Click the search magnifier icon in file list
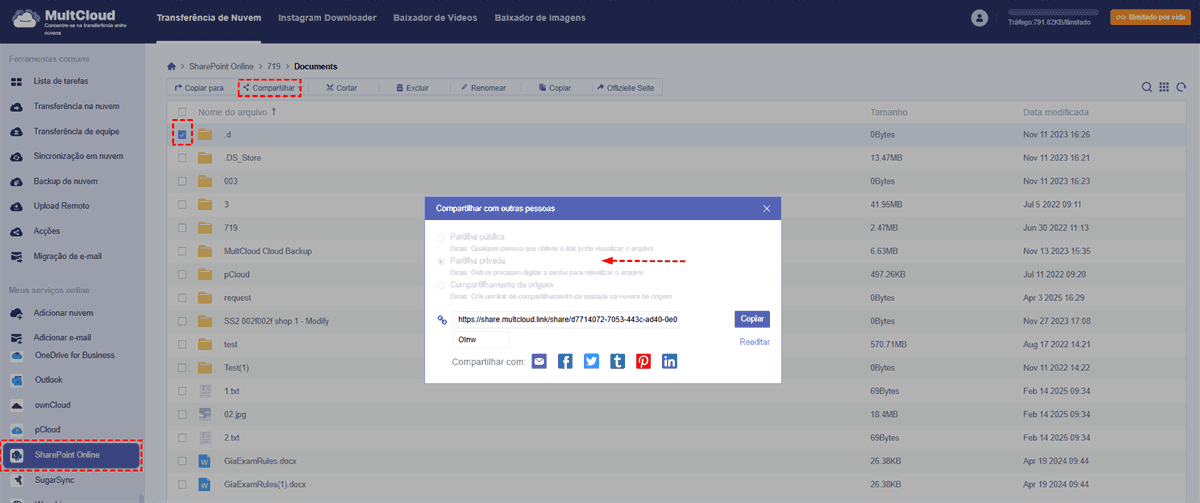The width and height of the screenshot is (1200, 503). point(1148,88)
